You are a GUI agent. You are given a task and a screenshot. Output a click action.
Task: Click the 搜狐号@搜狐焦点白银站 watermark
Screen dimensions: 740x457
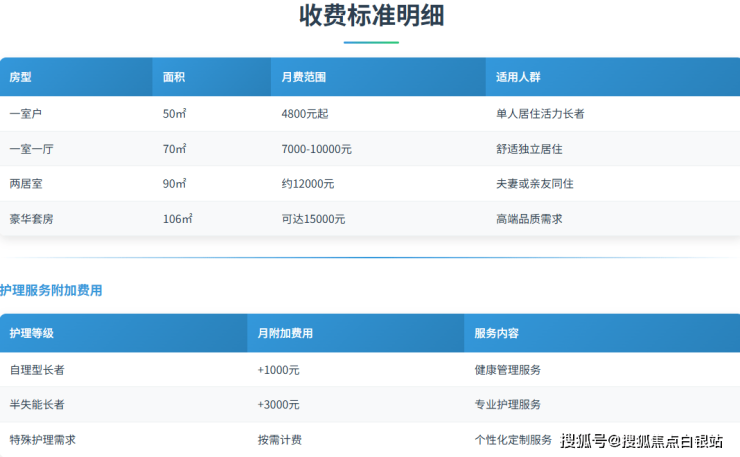(x=646, y=441)
